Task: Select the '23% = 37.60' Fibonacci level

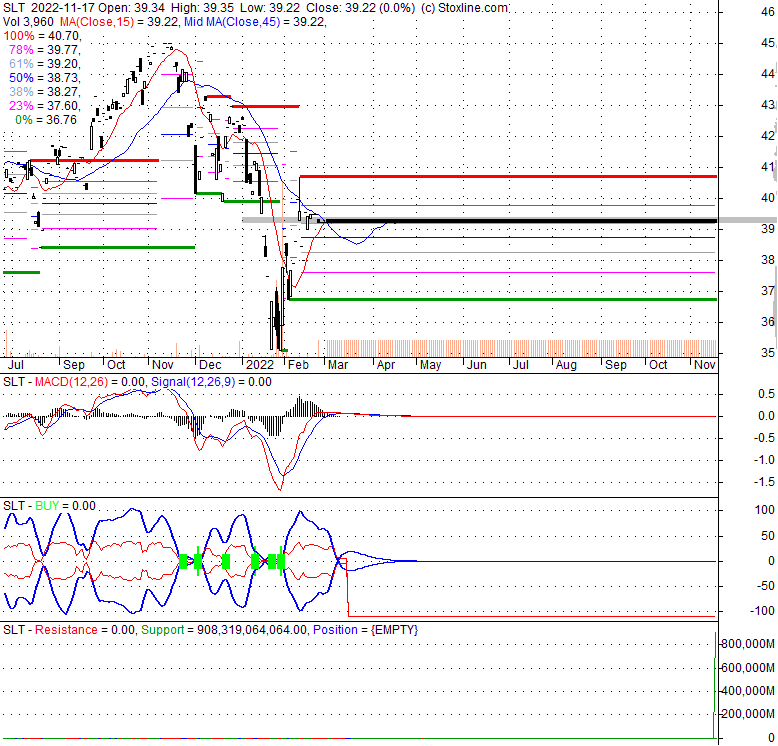Action: 44,106
